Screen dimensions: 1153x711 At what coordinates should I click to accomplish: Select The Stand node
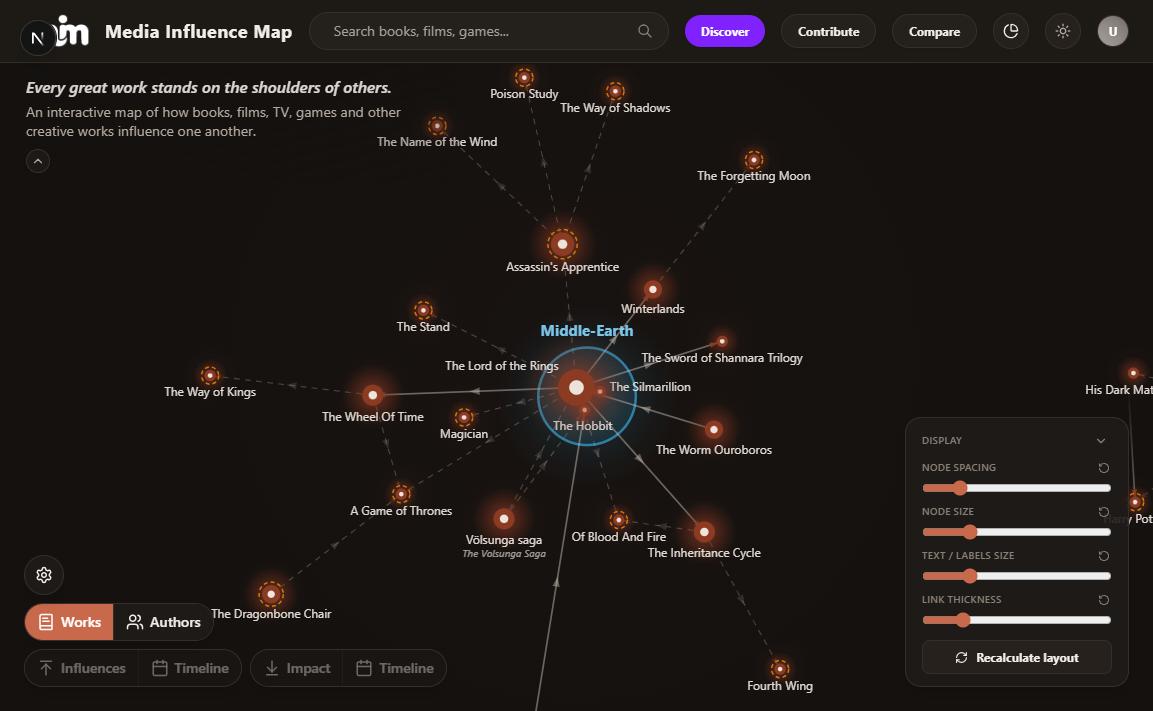pyautogui.click(x=423, y=310)
